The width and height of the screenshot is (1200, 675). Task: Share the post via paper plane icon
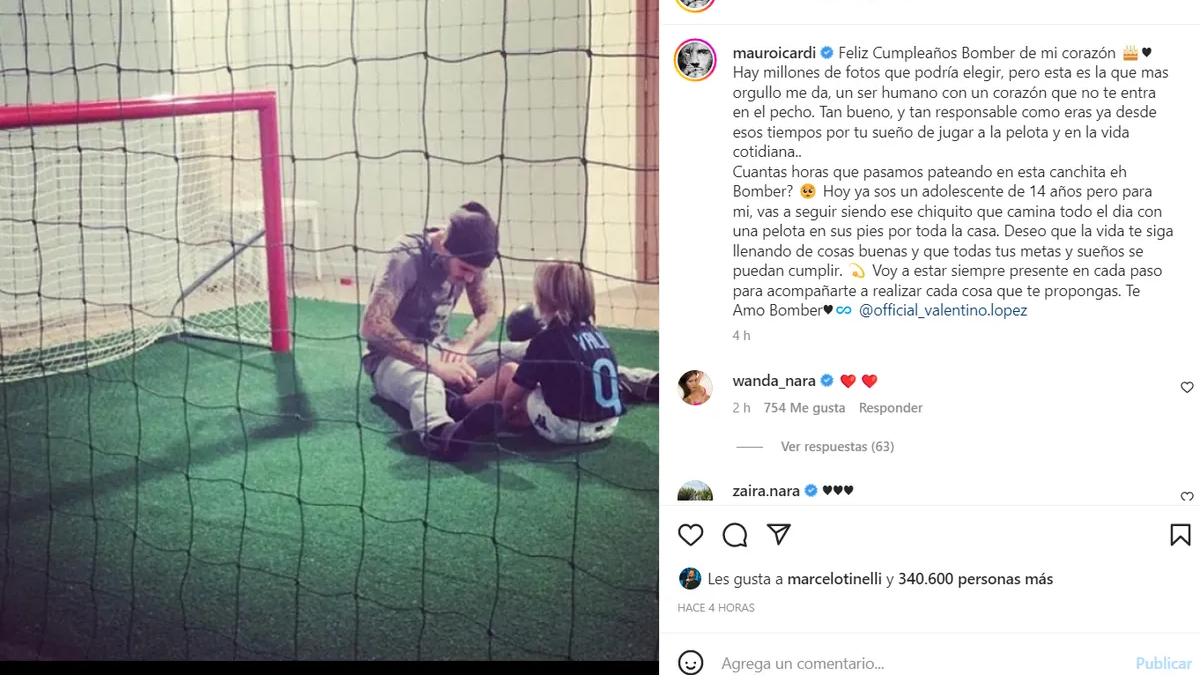[x=779, y=534]
